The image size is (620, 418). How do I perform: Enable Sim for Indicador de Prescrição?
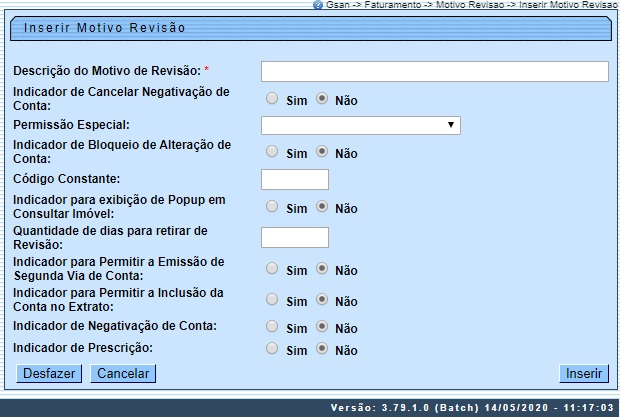point(272,348)
